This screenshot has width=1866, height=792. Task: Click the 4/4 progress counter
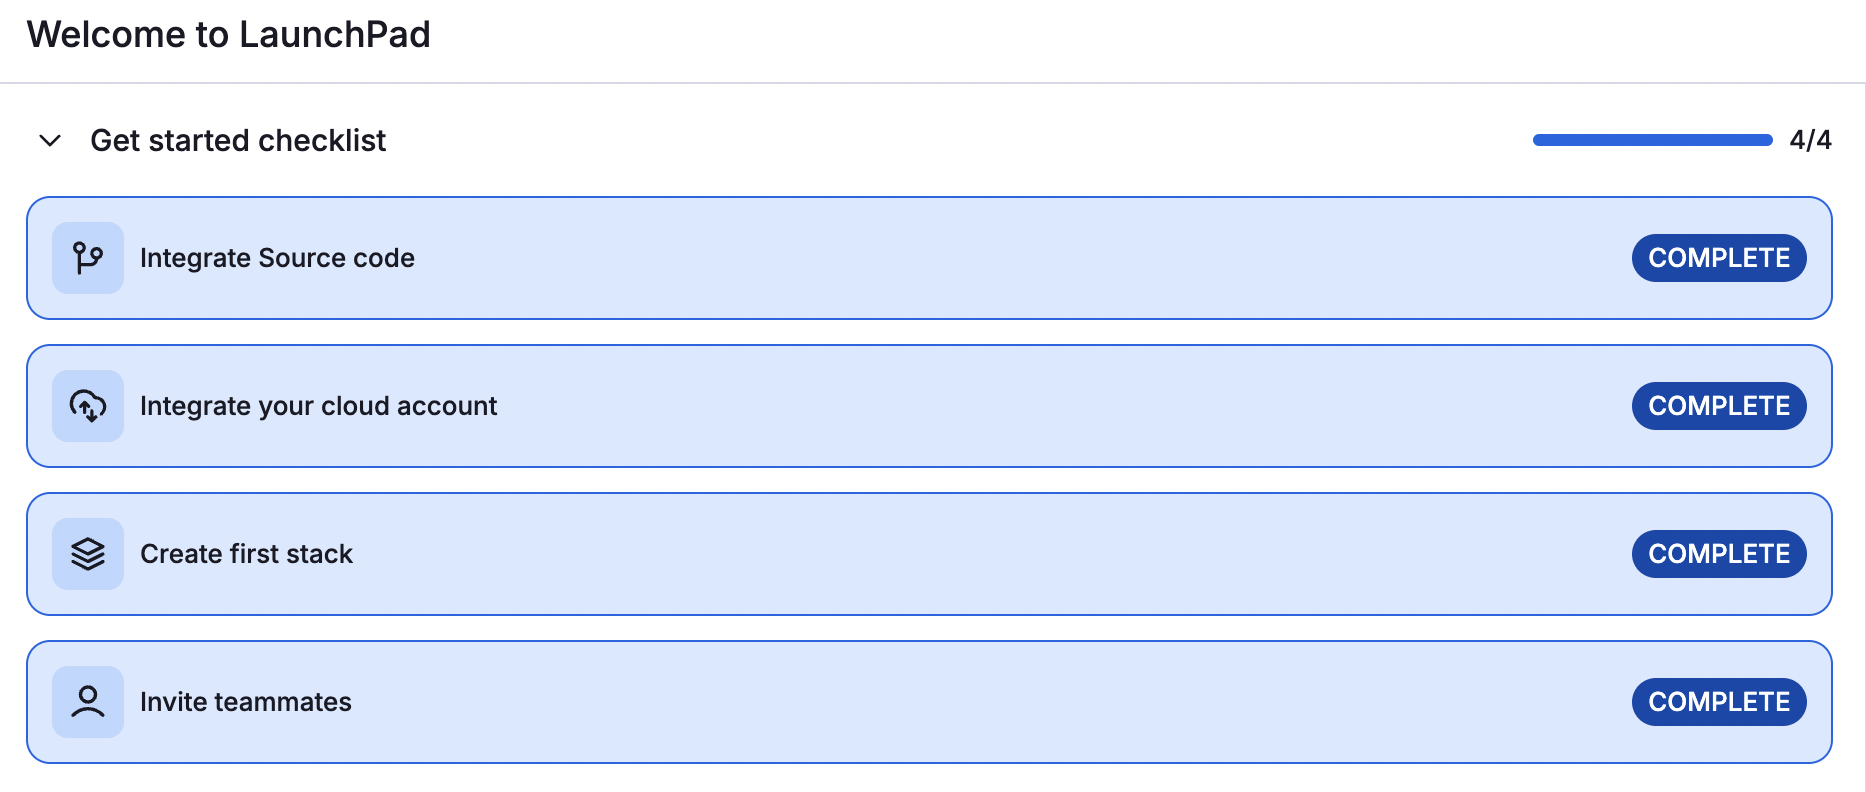click(1810, 140)
